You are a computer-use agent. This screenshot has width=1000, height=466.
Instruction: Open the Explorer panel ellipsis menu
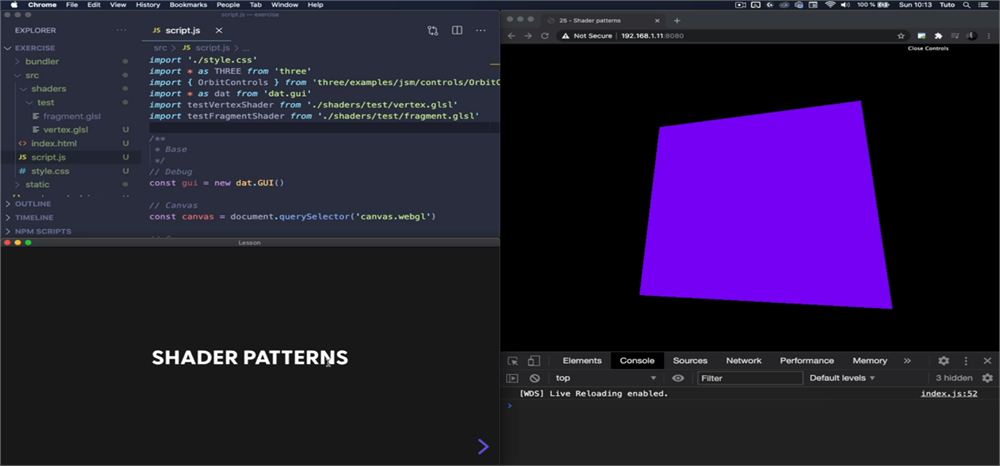pos(121,31)
